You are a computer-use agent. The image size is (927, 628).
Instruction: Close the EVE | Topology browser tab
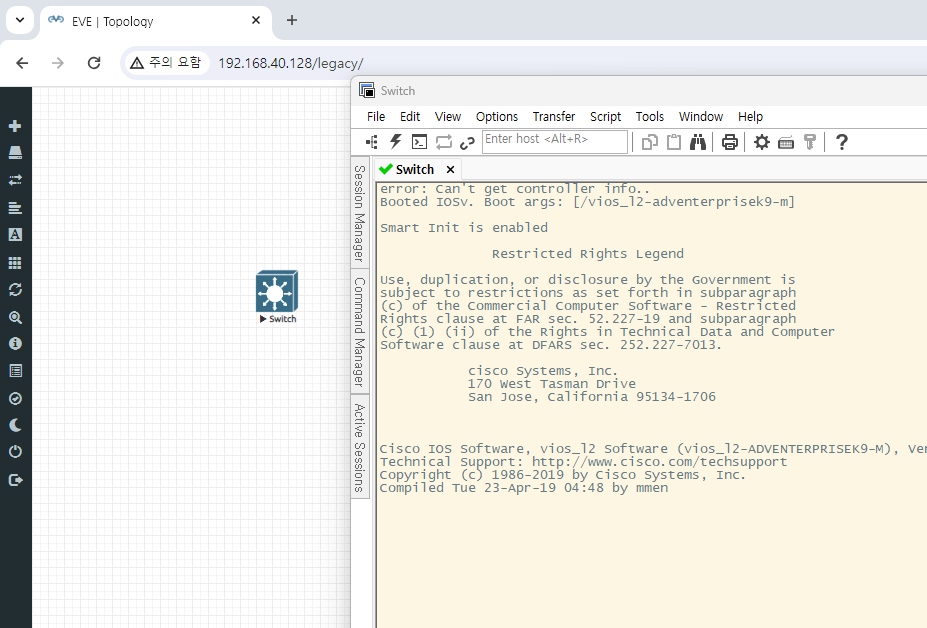256,20
